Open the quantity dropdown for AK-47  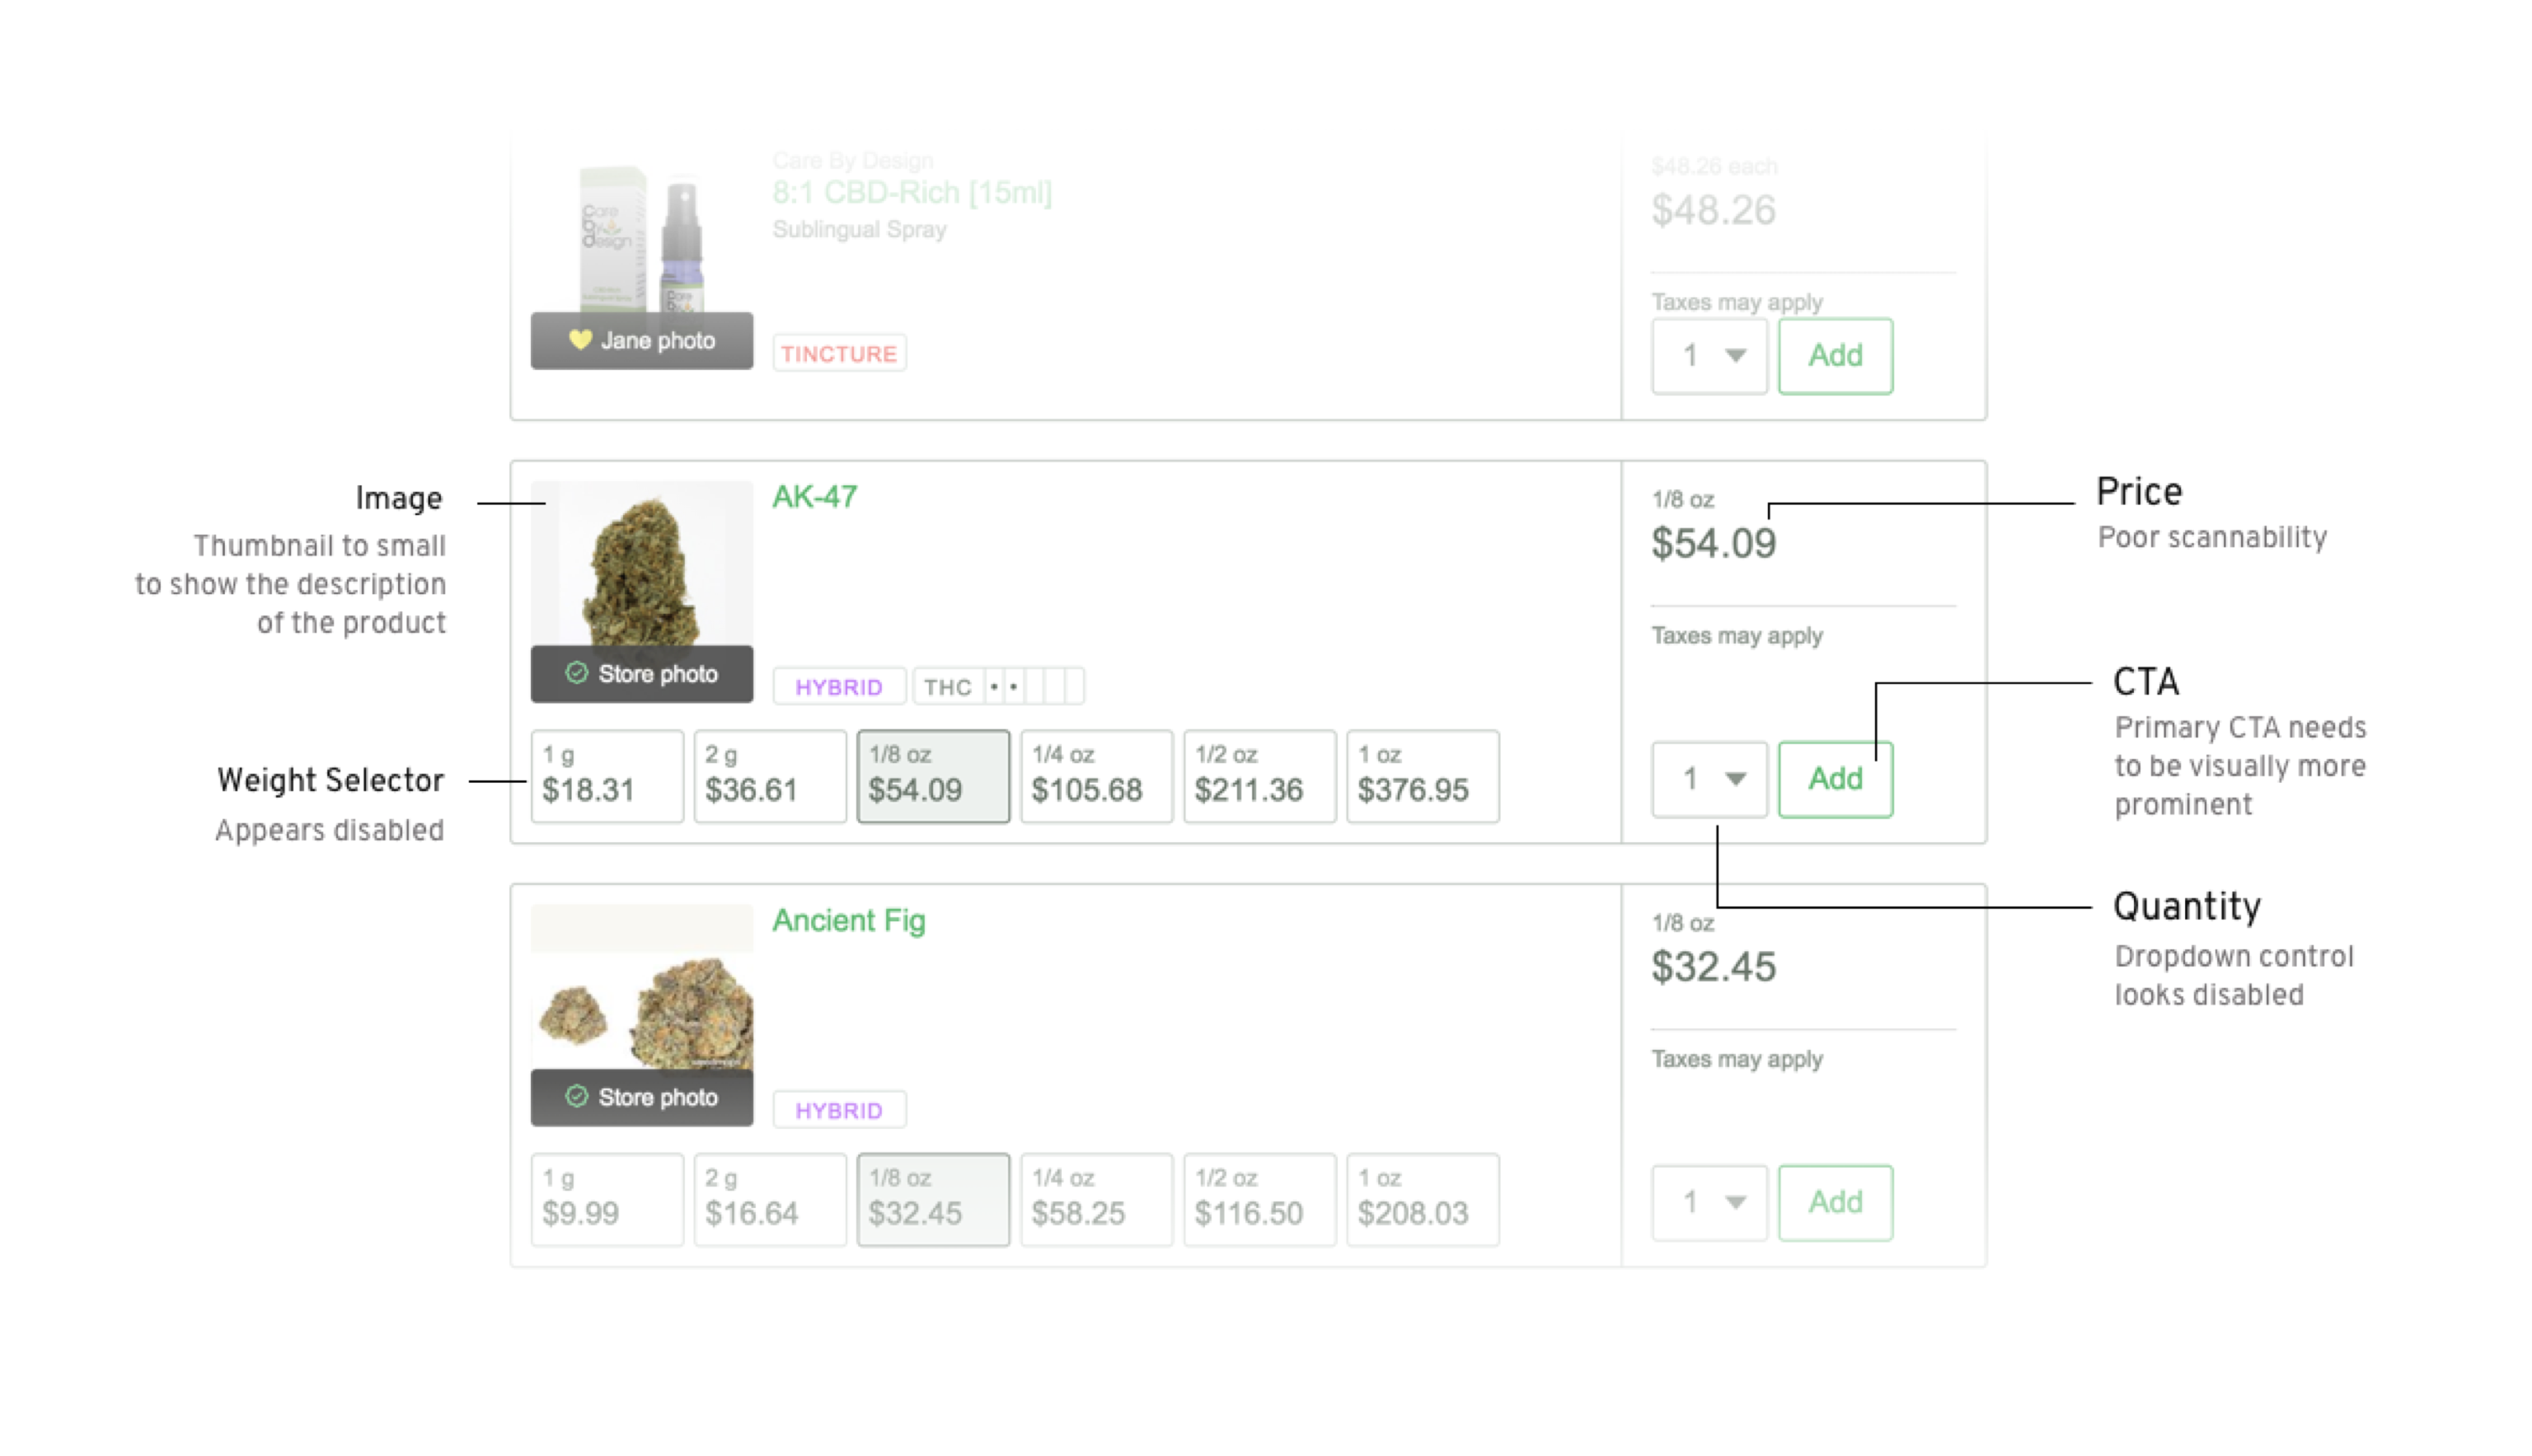(1709, 778)
